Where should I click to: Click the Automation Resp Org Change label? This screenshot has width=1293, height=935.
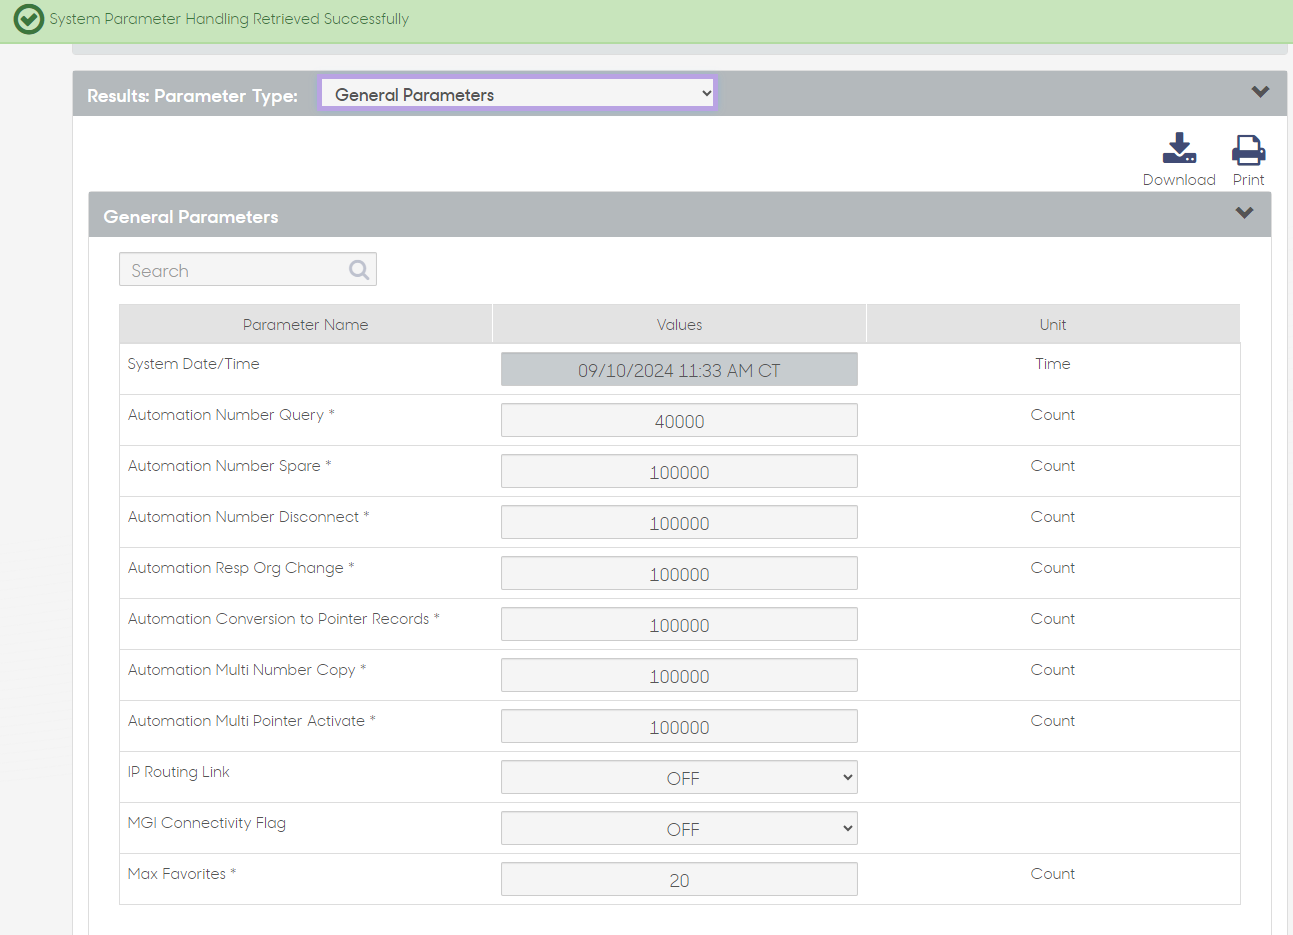point(241,568)
